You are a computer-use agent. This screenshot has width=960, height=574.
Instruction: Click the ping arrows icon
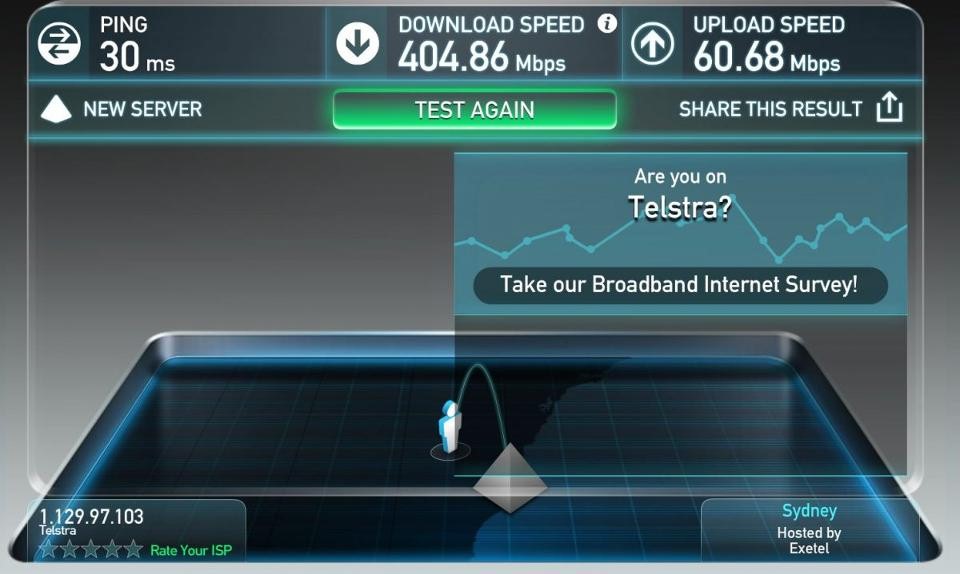(x=59, y=43)
